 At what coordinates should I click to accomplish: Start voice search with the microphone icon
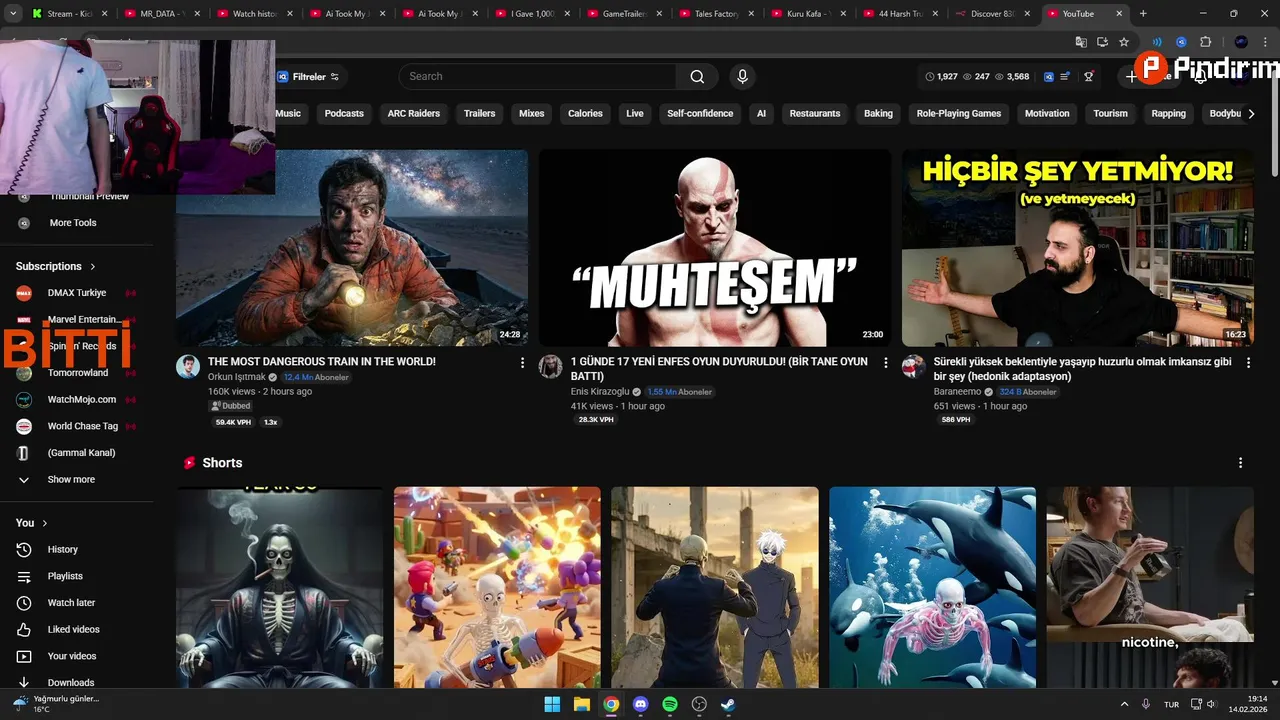pyautogui.click(x=742, y=77)
